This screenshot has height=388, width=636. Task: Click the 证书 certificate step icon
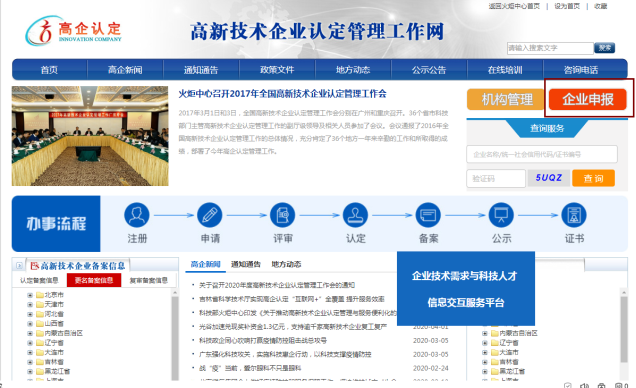(574, 215)
